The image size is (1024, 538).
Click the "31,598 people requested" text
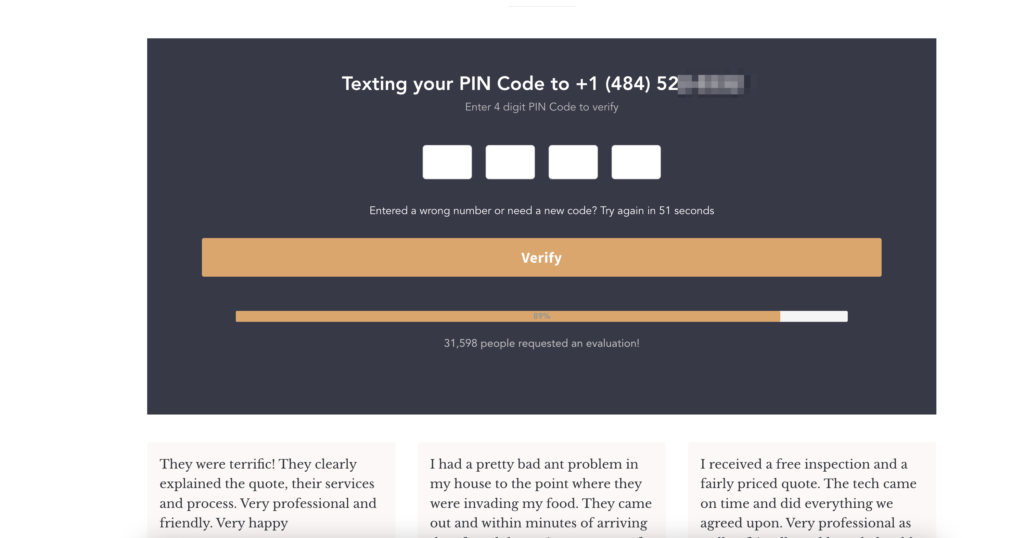pos(541,343)
